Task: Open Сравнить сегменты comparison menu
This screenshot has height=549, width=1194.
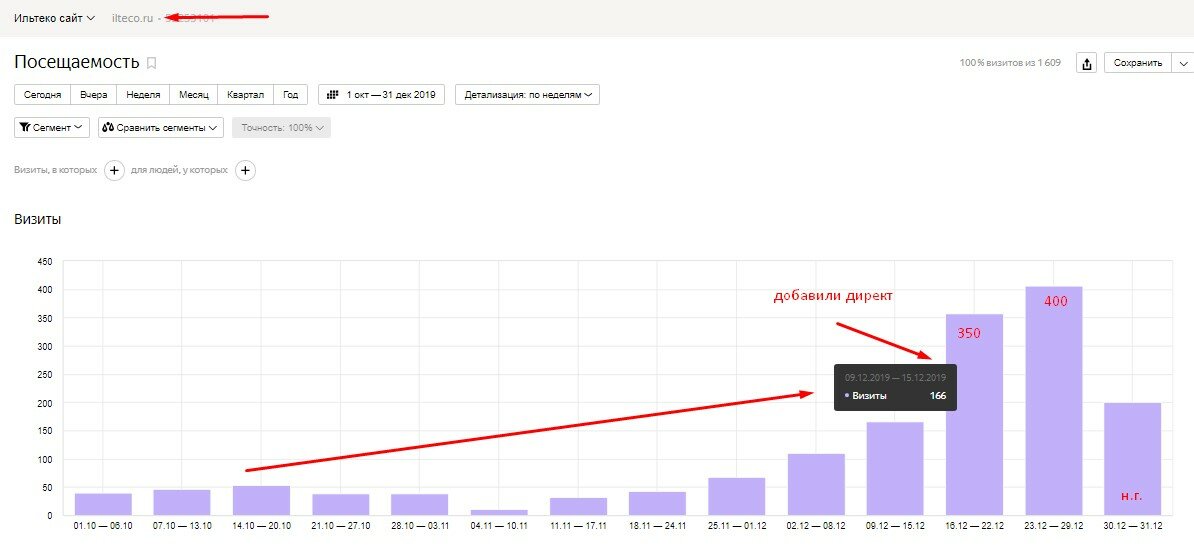Action: [x=161, y=128]
